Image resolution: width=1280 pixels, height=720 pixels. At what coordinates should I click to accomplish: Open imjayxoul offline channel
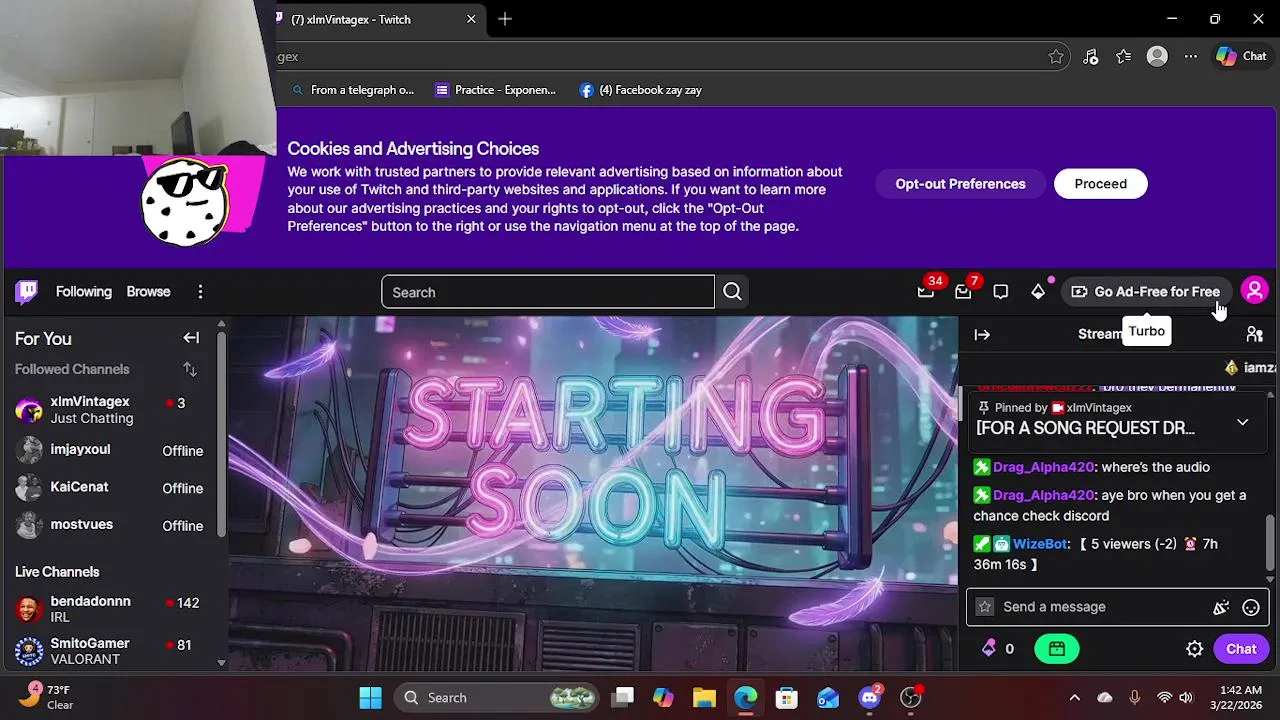coord(110,451)
